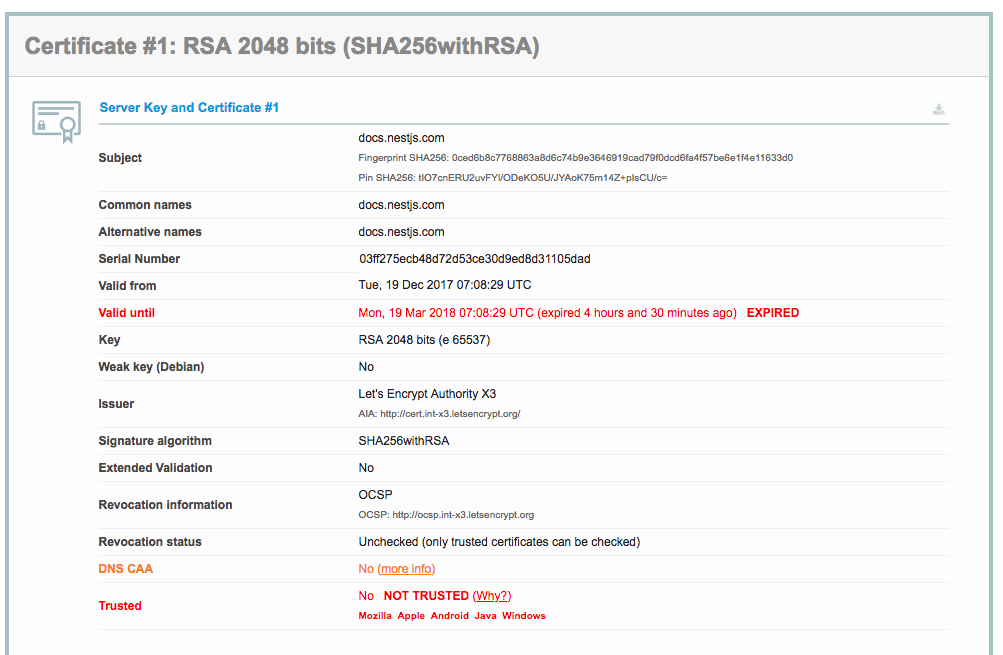Click the certificate badge icon
Viewport: 1003px width, 655px height.
[x=56, y=122]
